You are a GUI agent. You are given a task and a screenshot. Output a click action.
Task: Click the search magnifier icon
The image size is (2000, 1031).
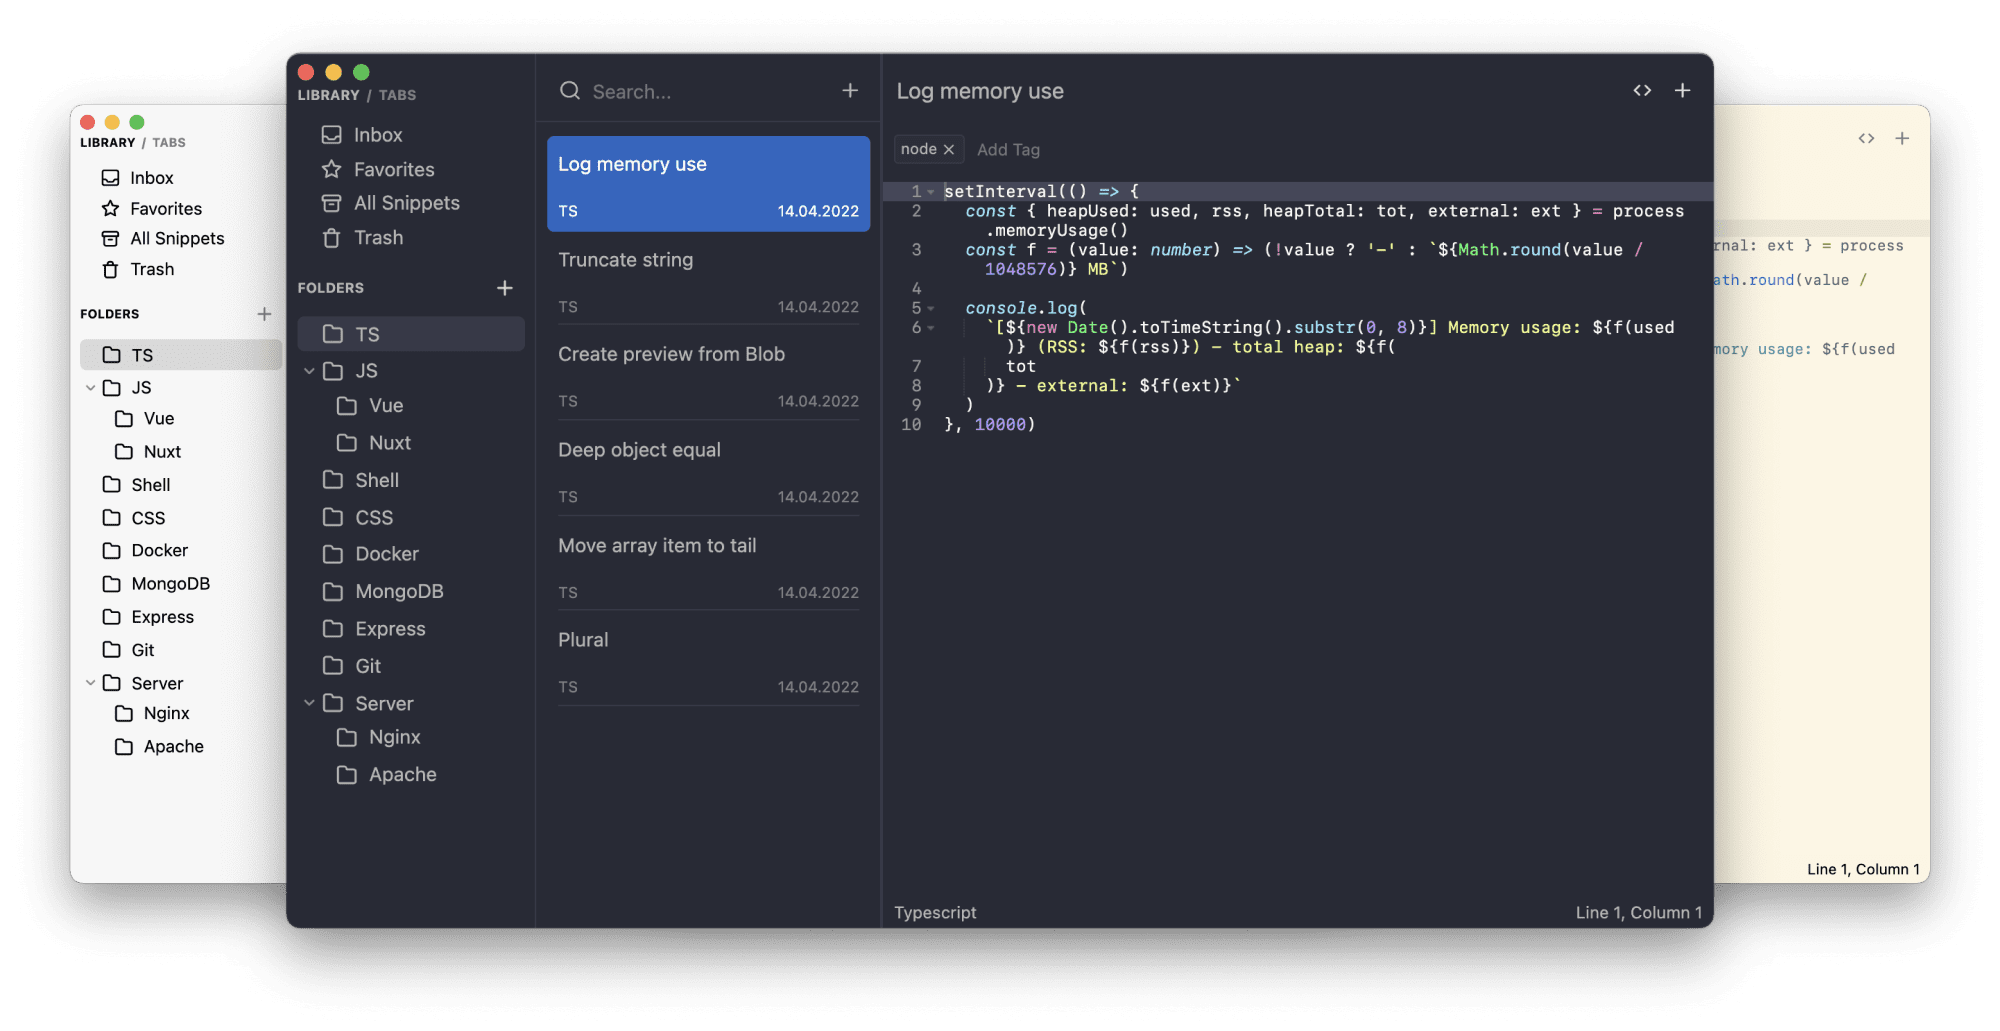570,91
